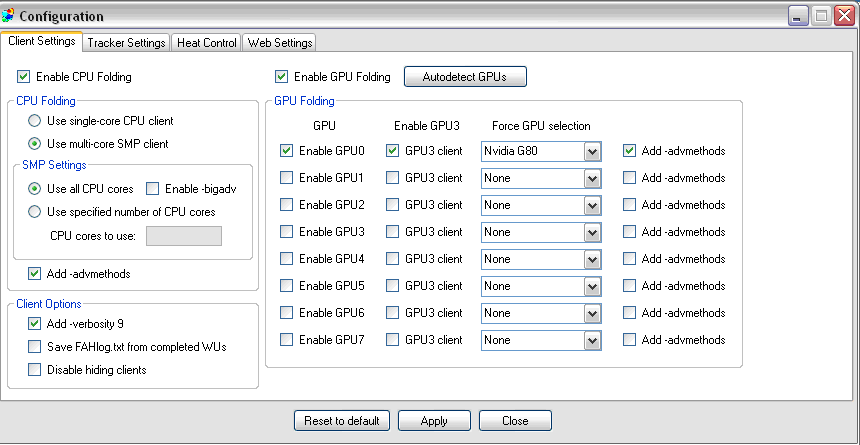
Task: Check Add -advmethods for GPU6 row
Action: pos(630,313)
